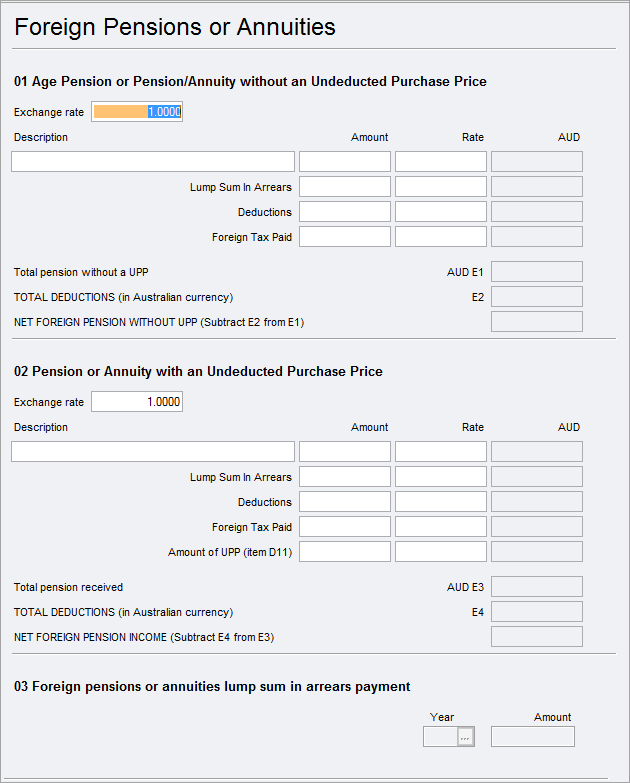Viewport: 630px width, 783px height.
Task: Click section 01 Foreign Tax Paid rate field
Action: (x=441, y=237)
